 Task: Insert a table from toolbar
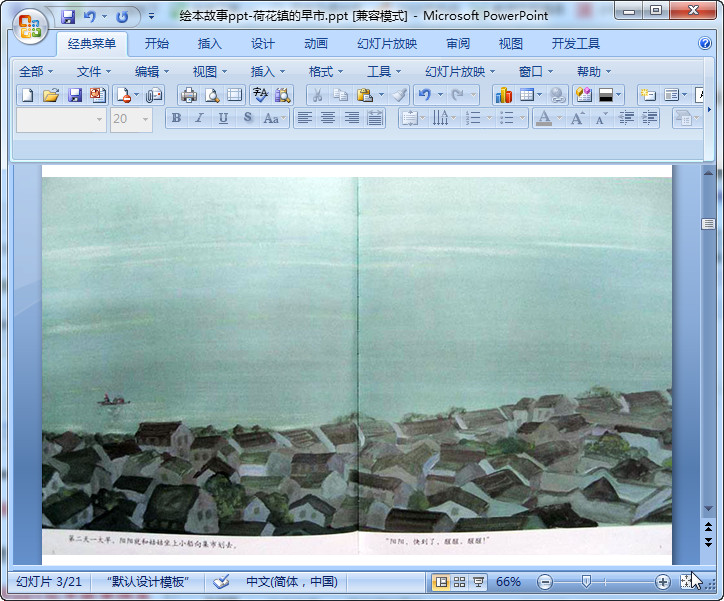526,95
